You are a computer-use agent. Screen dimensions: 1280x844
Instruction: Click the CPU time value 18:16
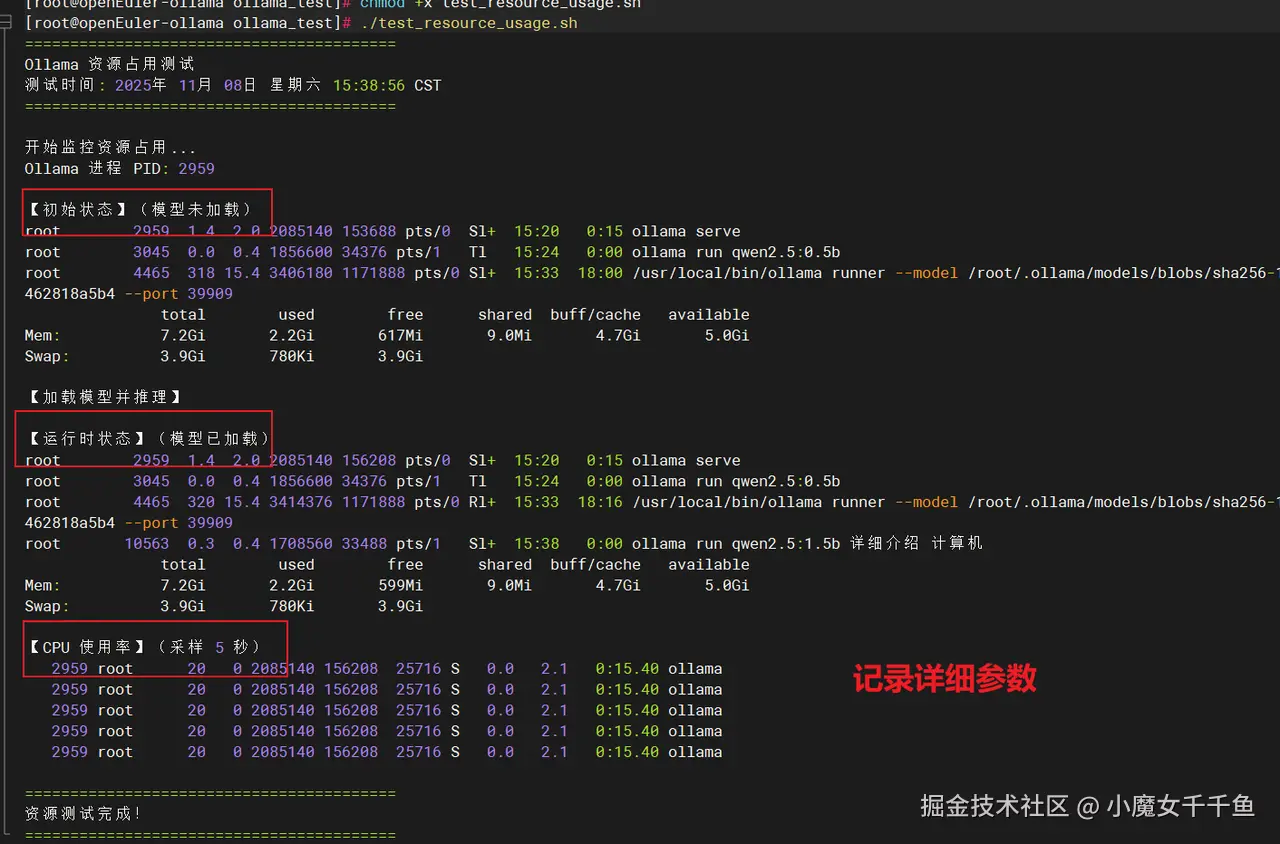(600, 502)
